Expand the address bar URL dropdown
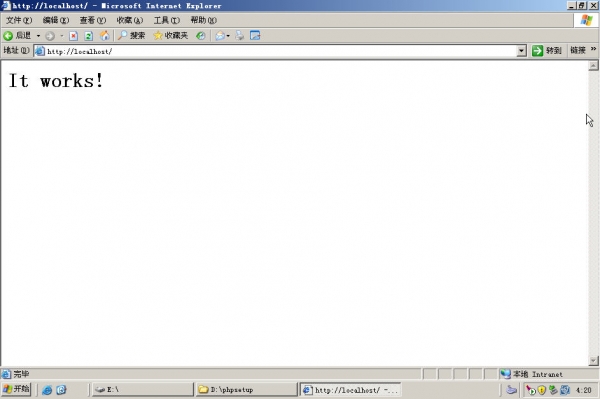Viewport: 600px width, 399px height. click(x=521, y=51)
